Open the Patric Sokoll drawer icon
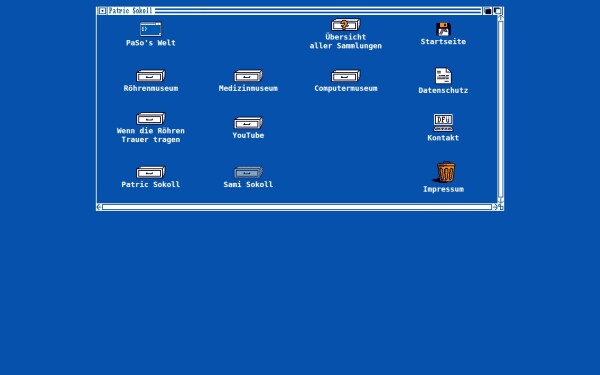The width and height of the screenshot is (600, 375). pos(150,172)
